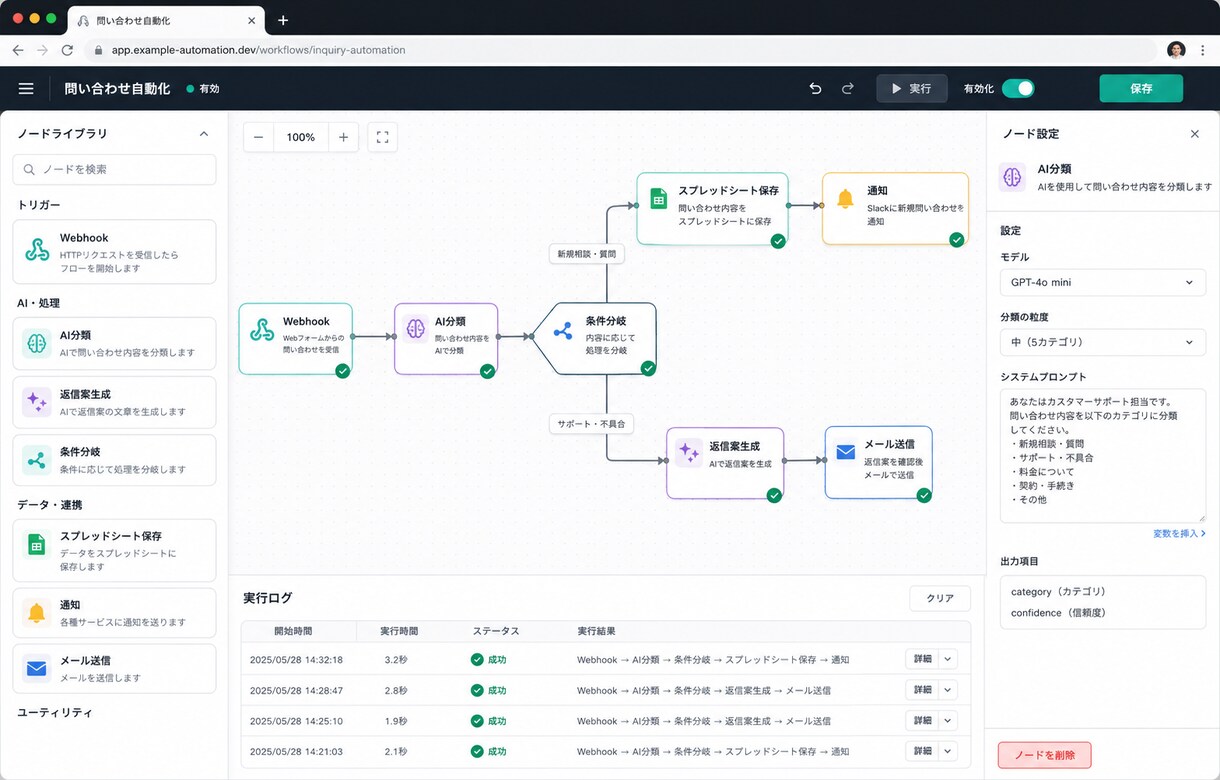1220x780 pixels.
Task: Click the 有効 status indicator
Action: tap(203, 89)
